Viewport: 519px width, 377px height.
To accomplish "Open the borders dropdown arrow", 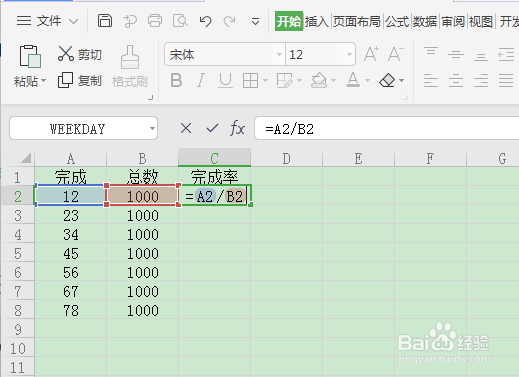I will [265, 80].
